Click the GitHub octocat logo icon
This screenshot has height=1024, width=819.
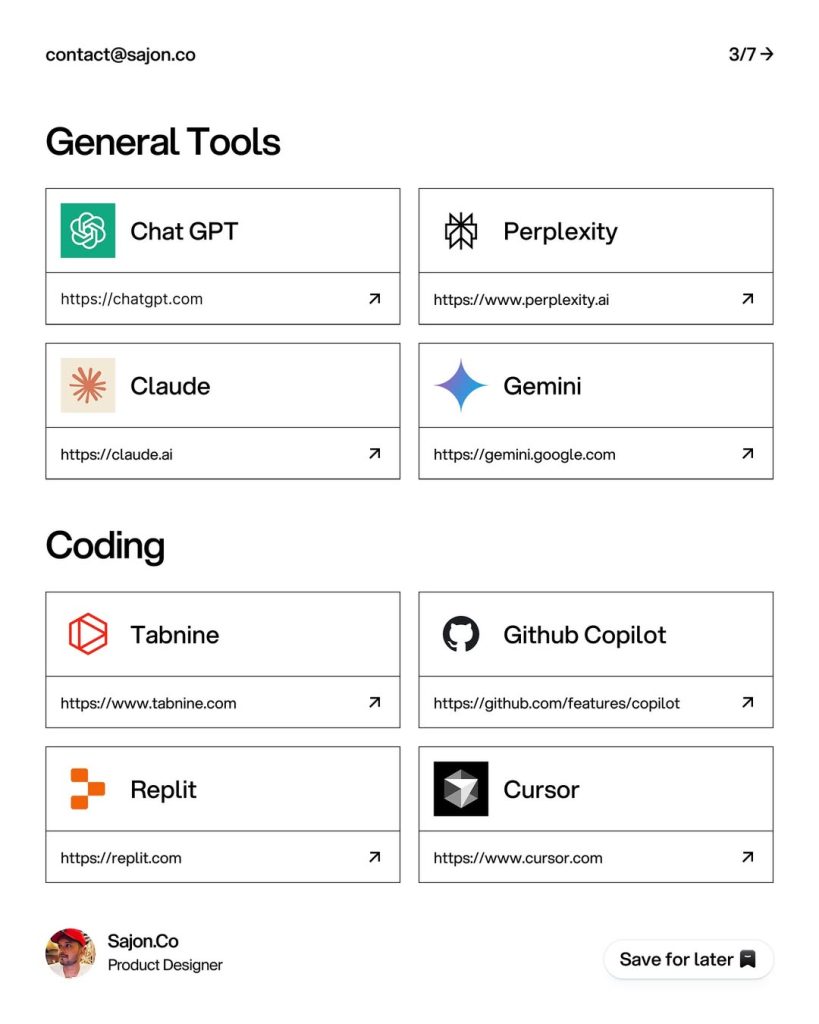click(x=461, y=634)
